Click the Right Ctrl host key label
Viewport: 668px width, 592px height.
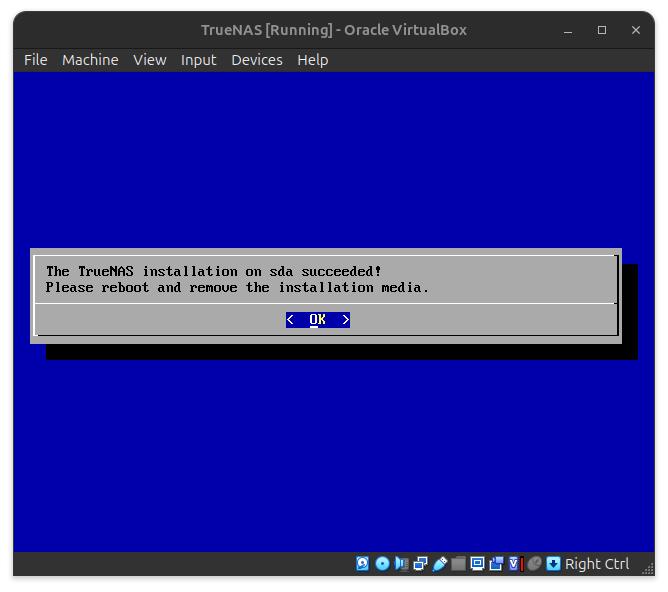pyautogui.click(x=597, y=564)
